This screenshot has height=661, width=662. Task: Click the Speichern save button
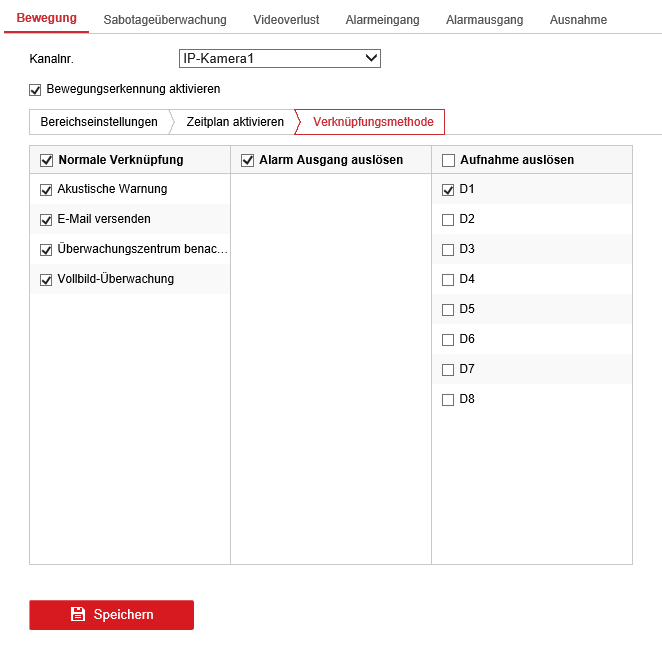[111, 615]
